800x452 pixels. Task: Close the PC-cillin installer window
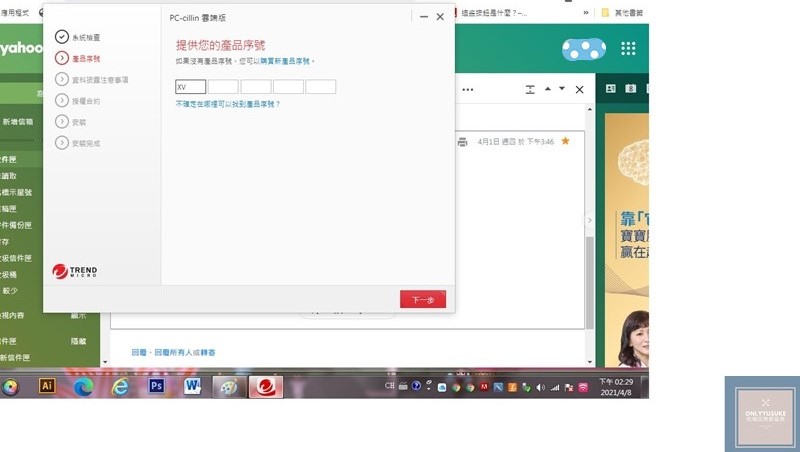click(440, 17)
